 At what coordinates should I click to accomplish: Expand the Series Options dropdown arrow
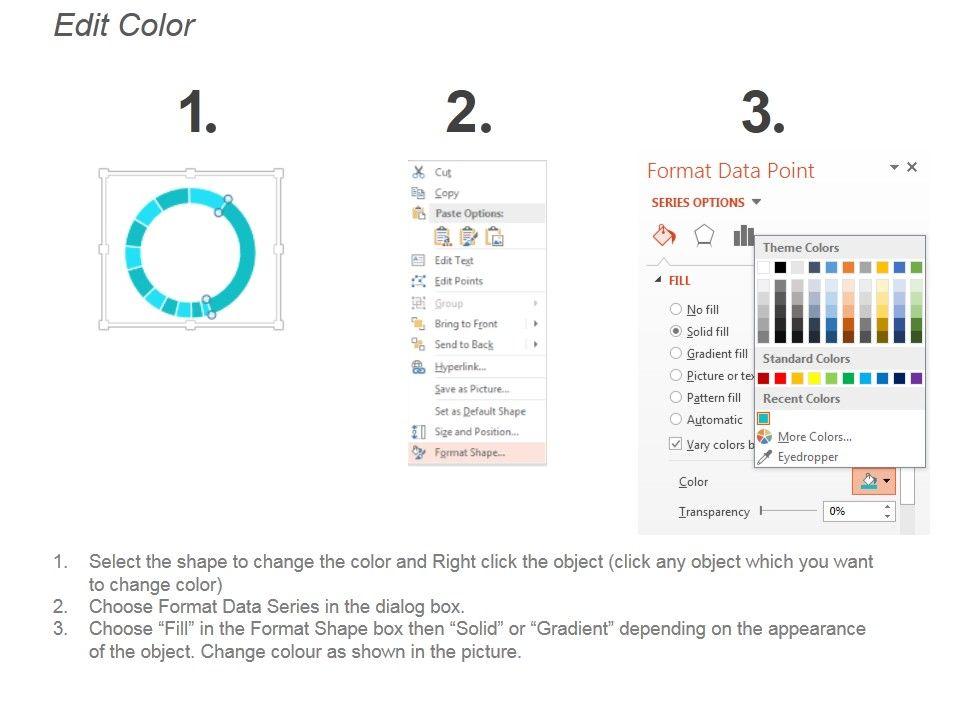pos(757,202)
